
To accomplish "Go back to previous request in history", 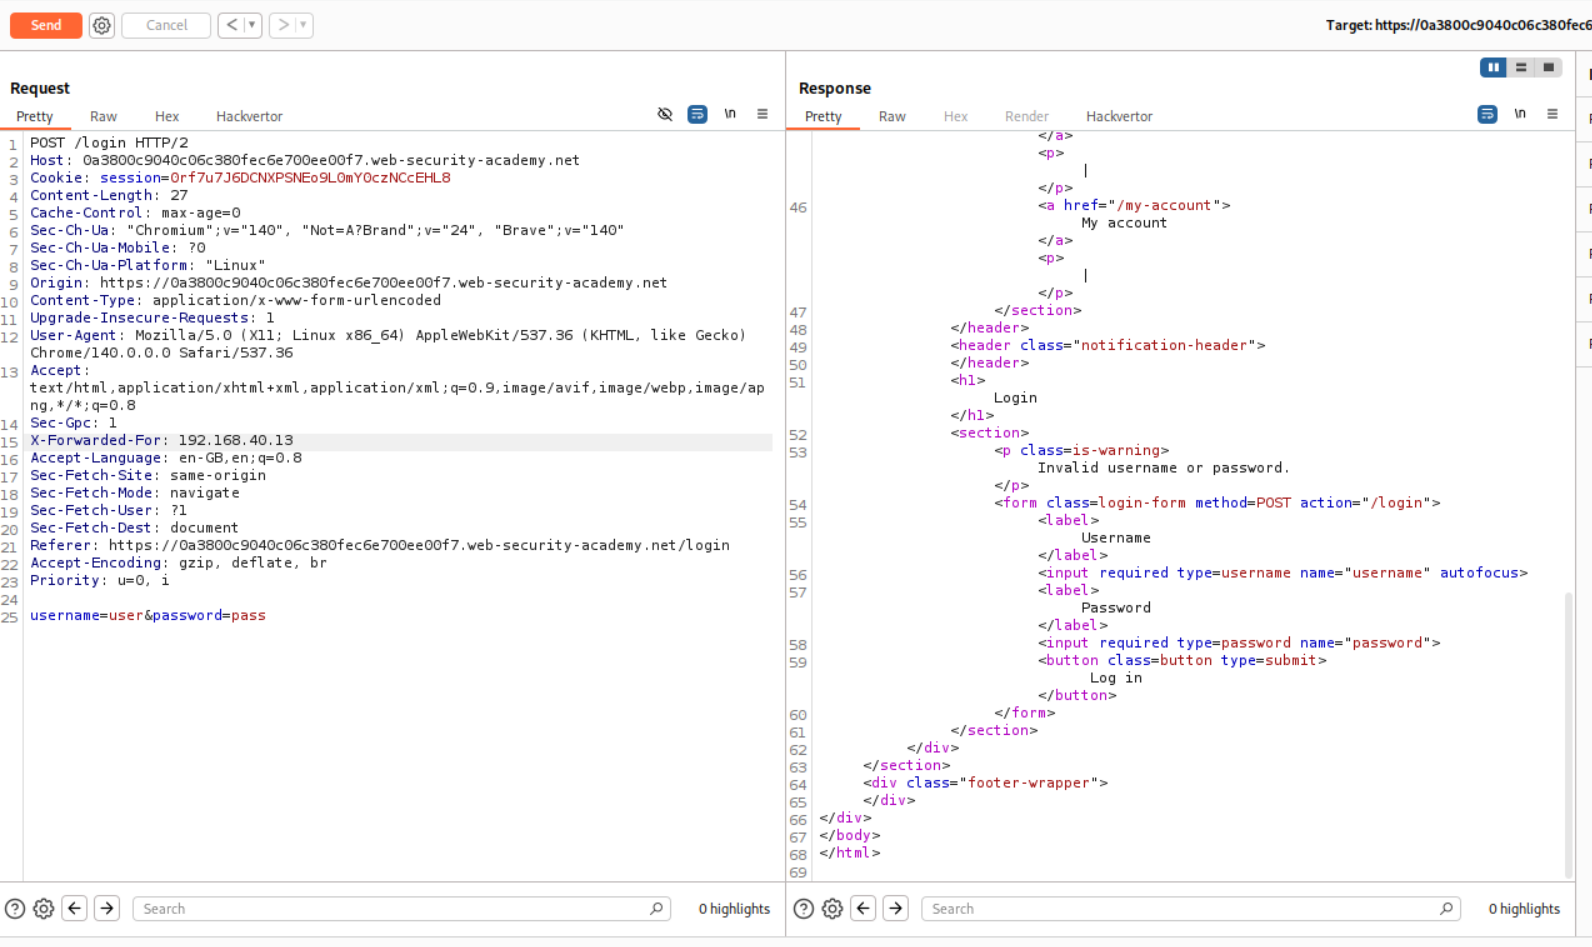I will coord(232,25).
